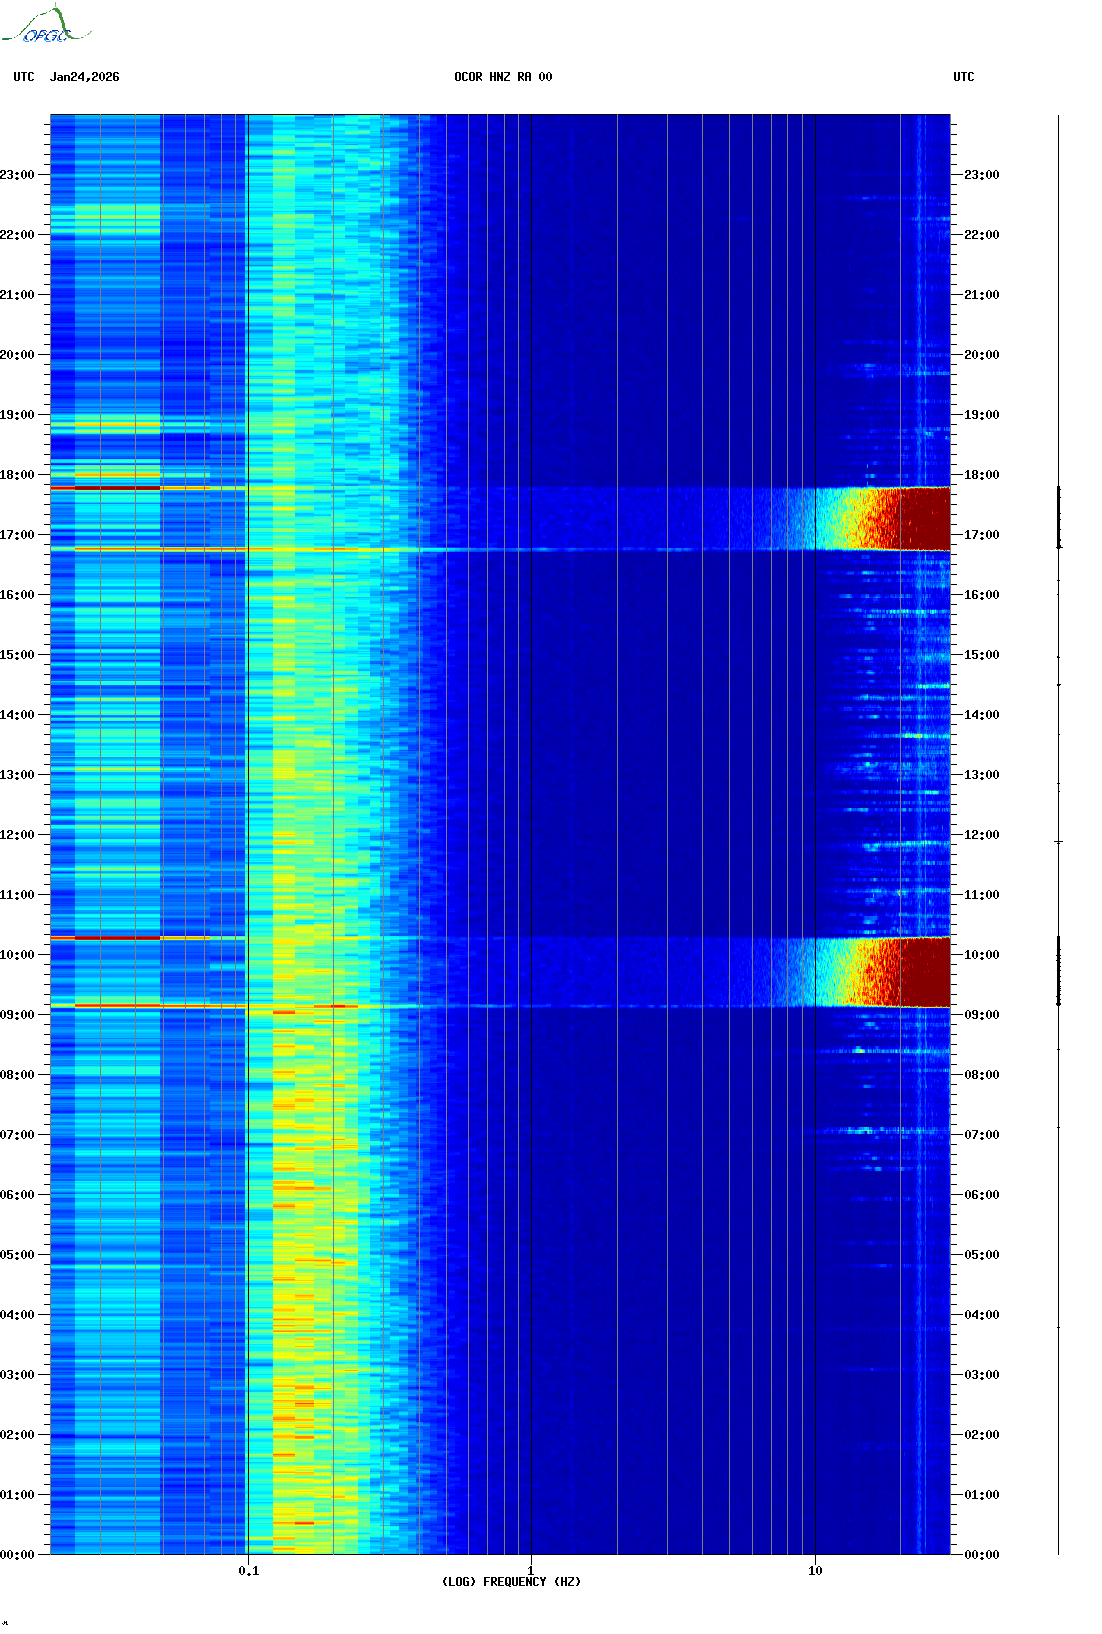Click the left-axis 14:00 time label
This screenshot has height=1634, width=1102.
(x=17, y=715)
